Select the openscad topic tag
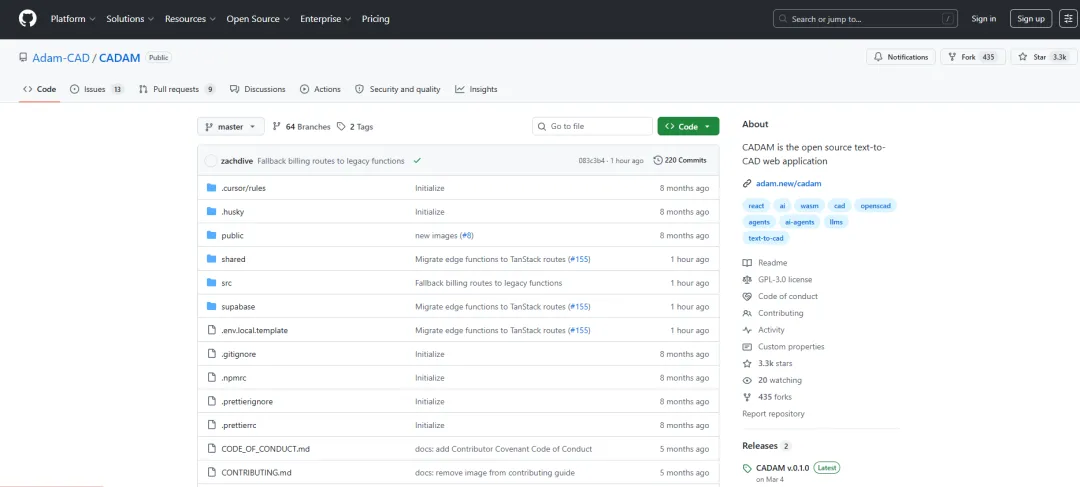 [875, 205]
